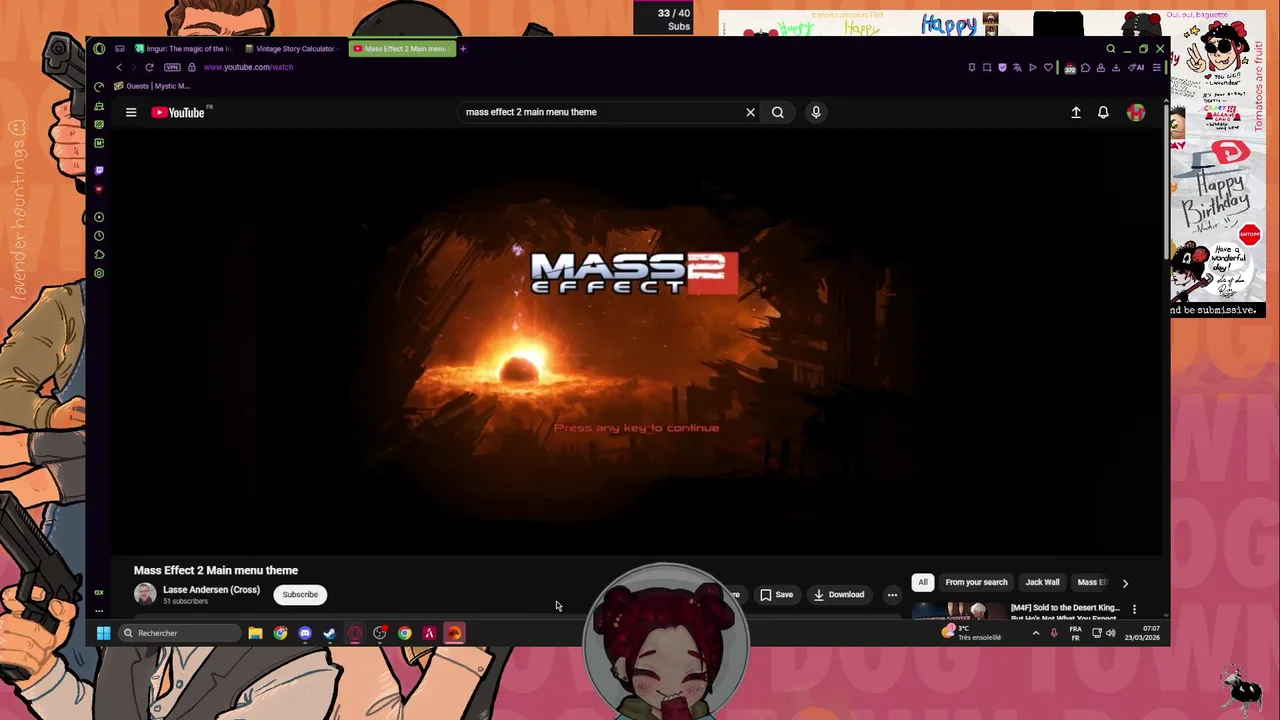Open history clock icon in sidebar
1280x720 pixels.
[99, 236]
